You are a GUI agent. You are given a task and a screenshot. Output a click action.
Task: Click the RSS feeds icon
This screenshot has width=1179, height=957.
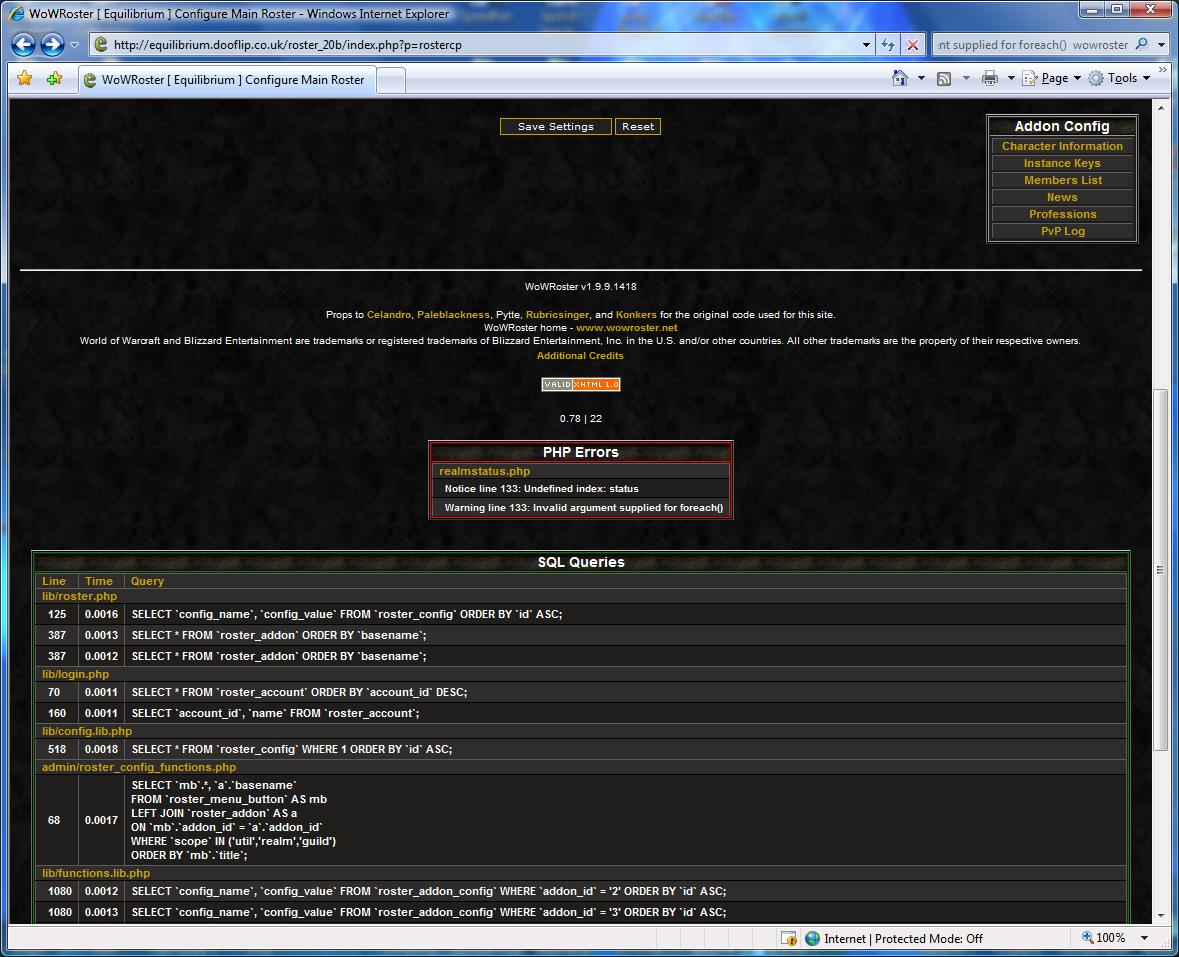coord(944,78)
